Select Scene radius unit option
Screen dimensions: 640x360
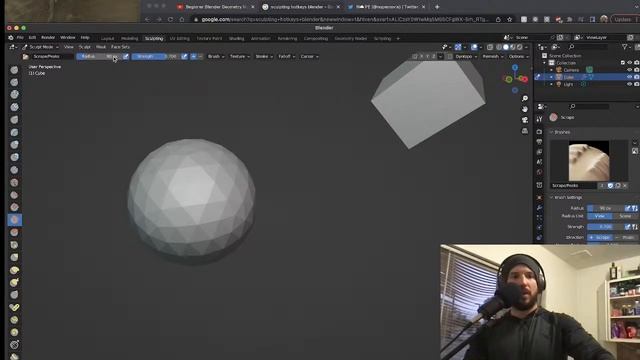[x=625, y=216]
